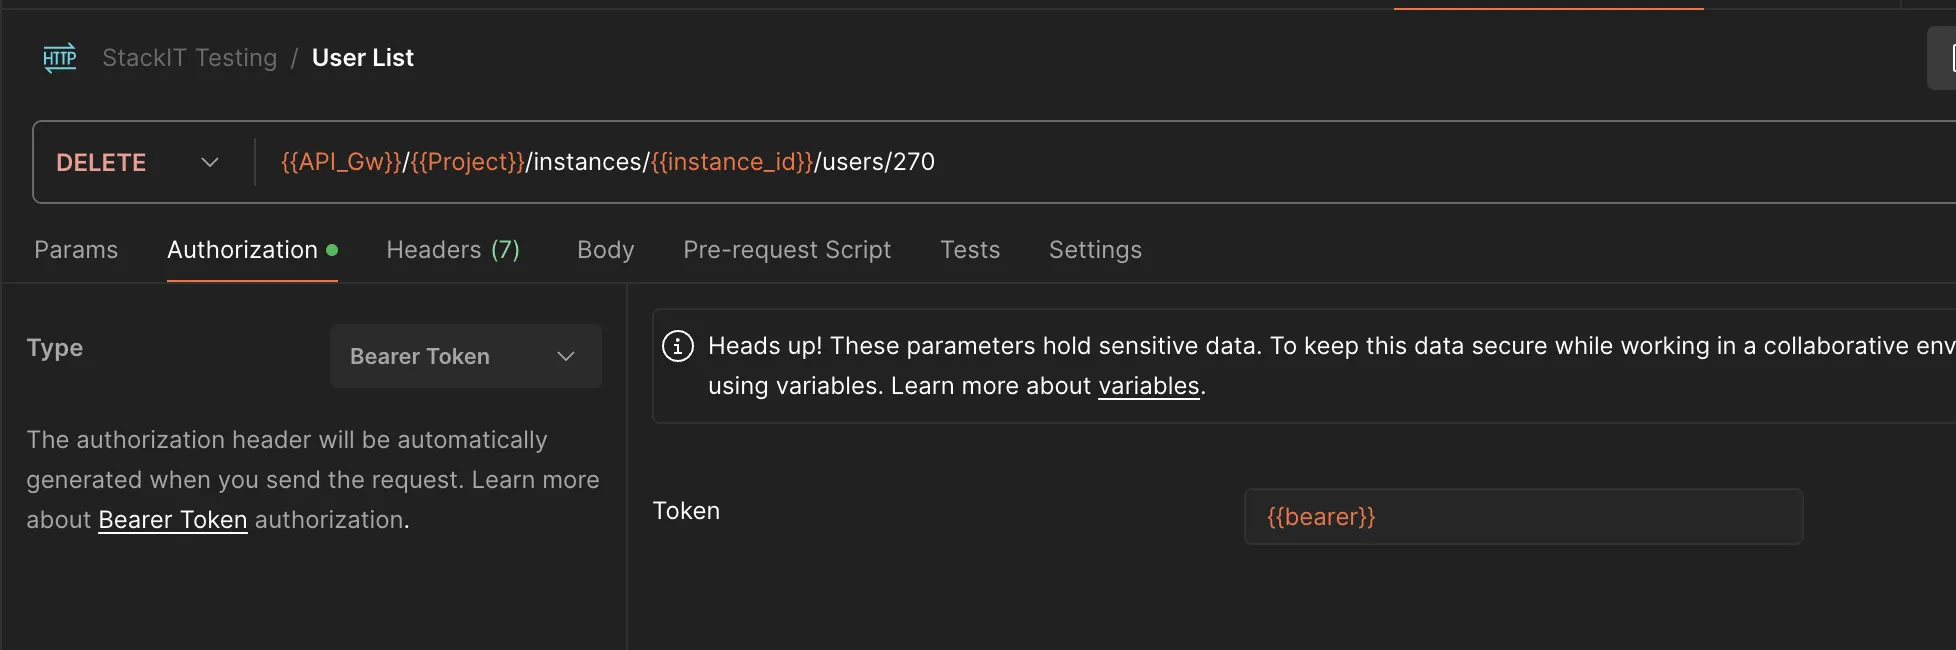Open the DELETE HTTP method dropdown
This screenshot has width=1956, height=650.
tap(137, 162)
